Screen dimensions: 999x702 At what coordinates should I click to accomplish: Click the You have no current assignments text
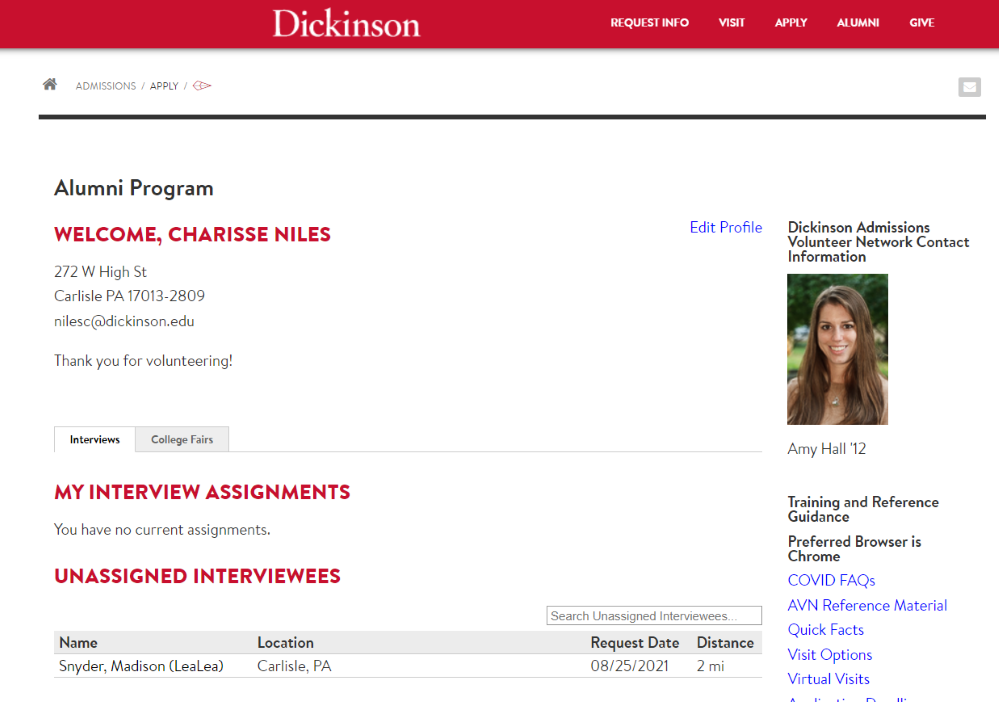(x=162, y=530)
